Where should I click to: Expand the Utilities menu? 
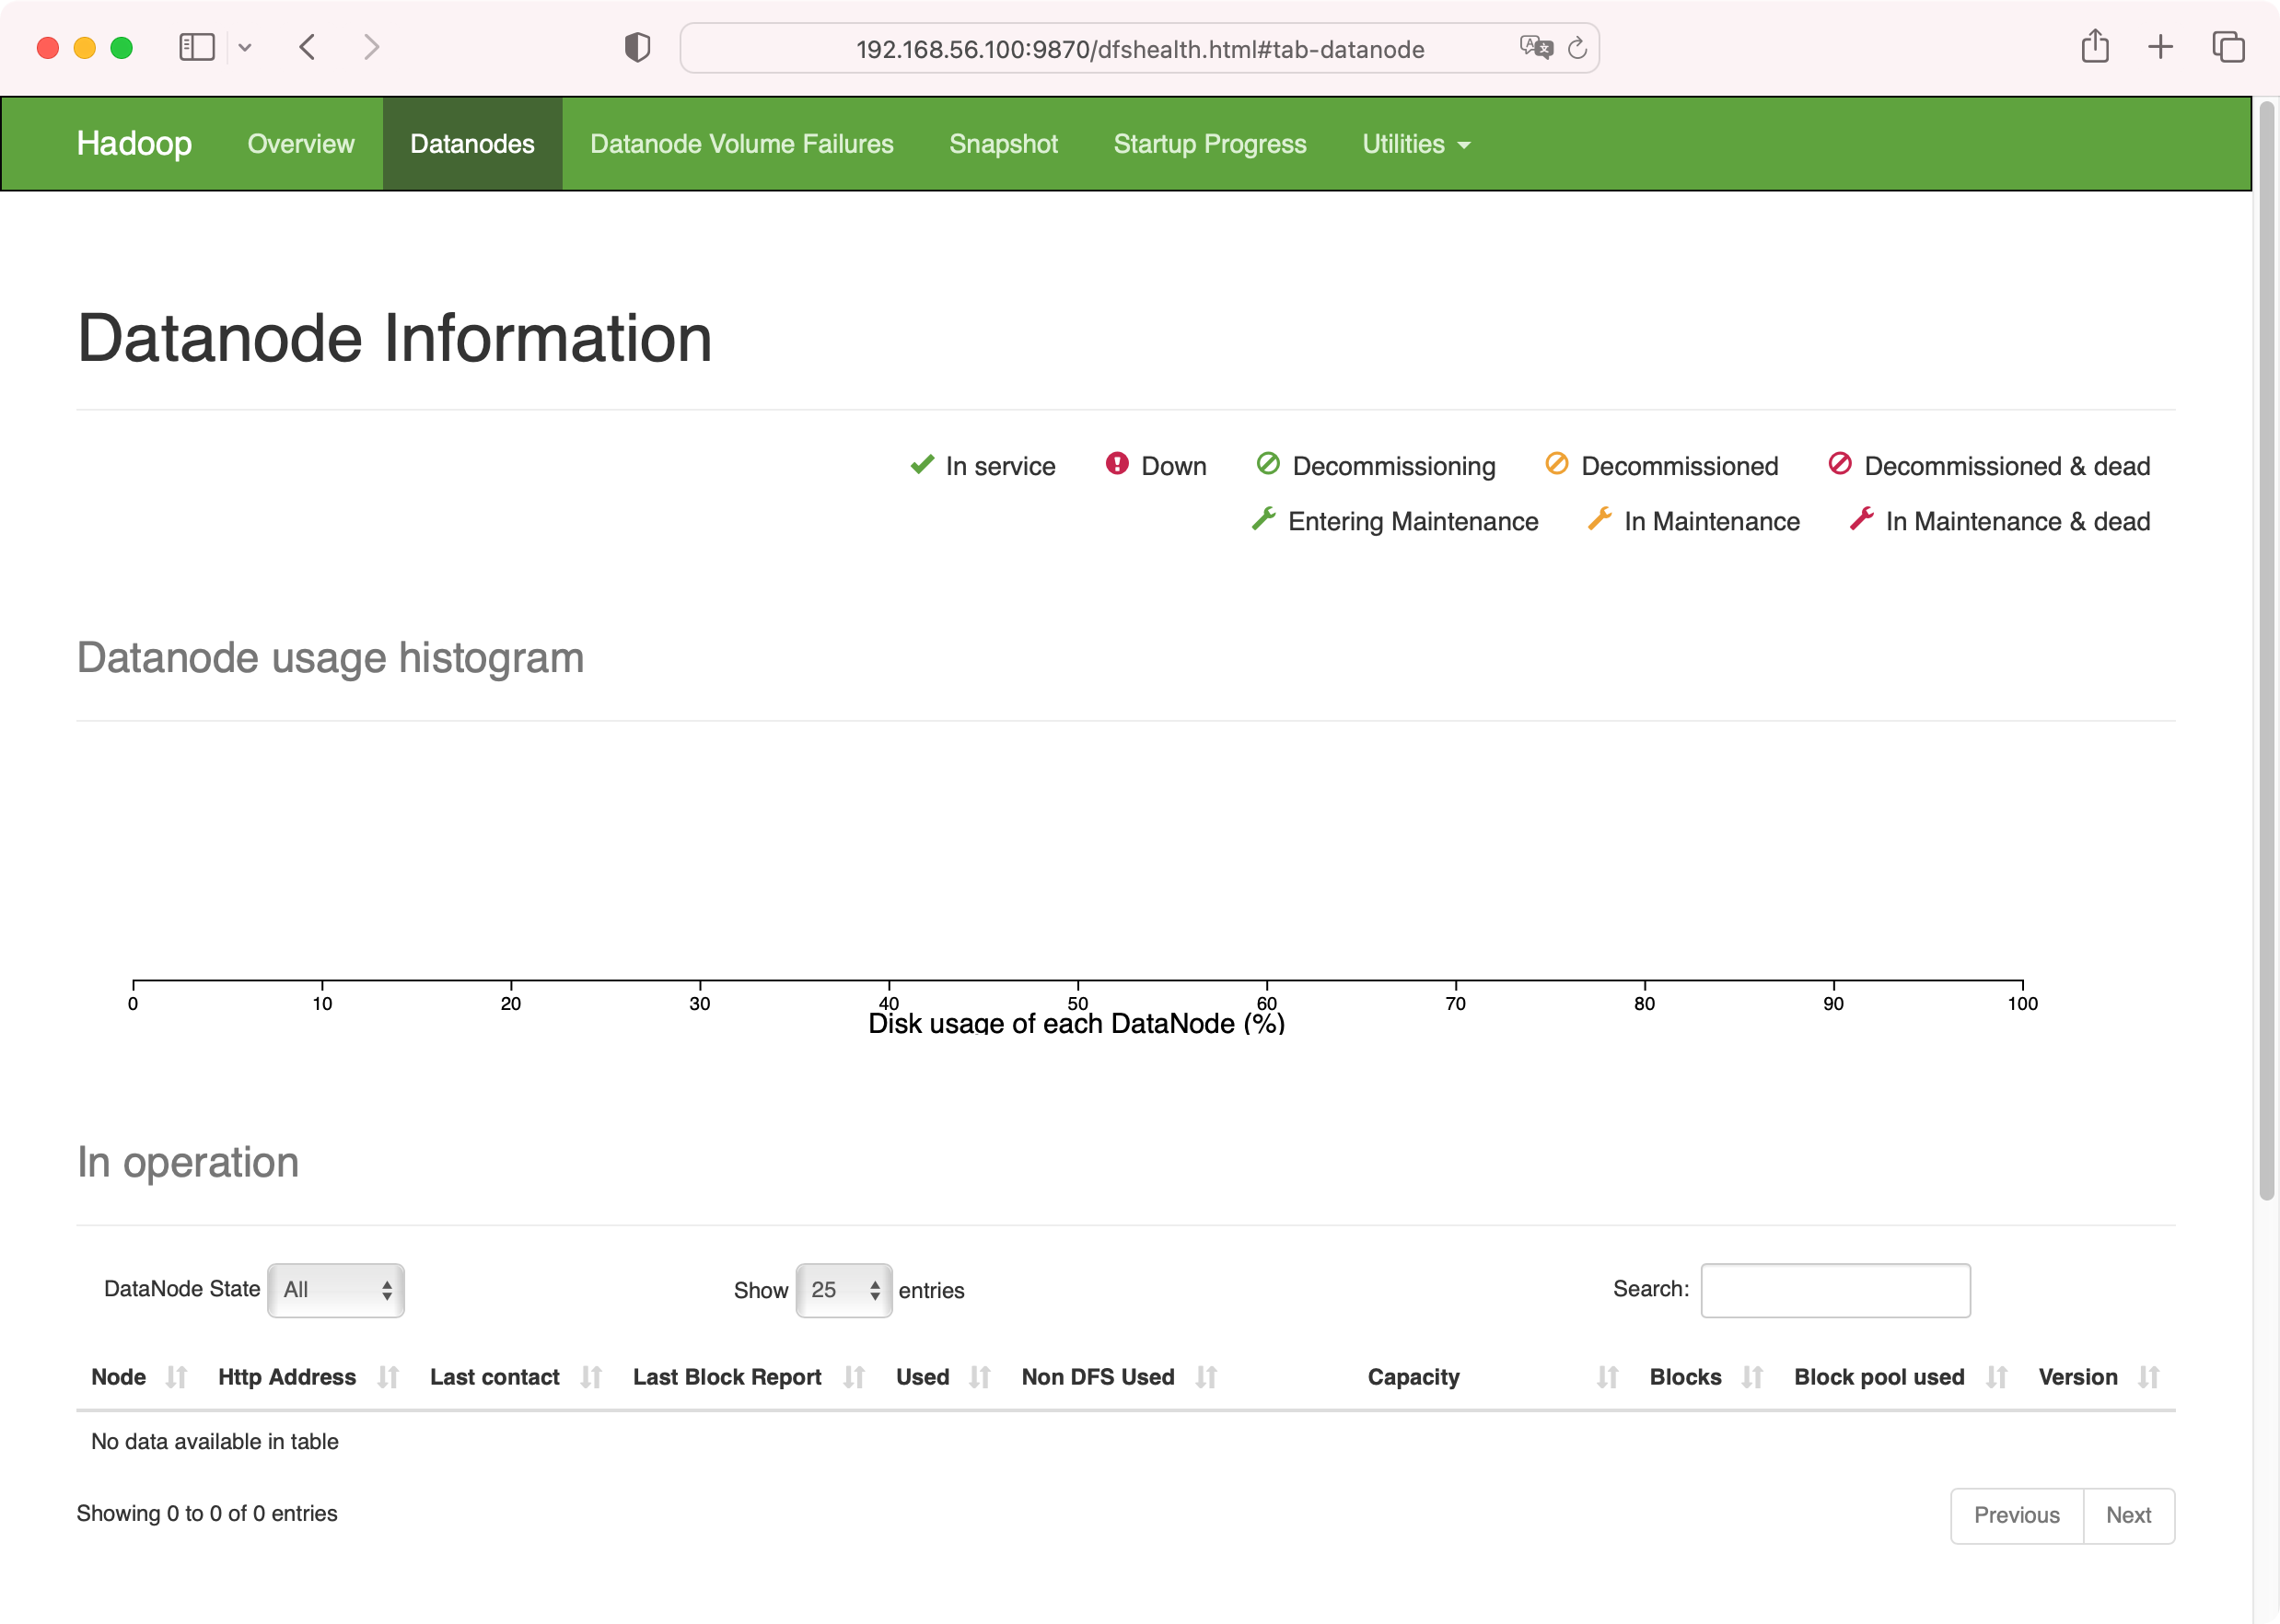point(1415,144)
